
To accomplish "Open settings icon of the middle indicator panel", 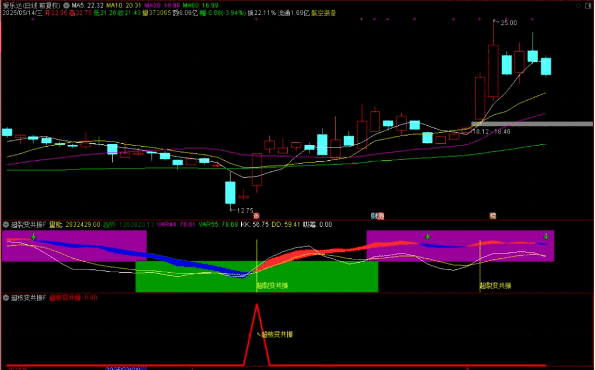I will (x=6, y=225).
